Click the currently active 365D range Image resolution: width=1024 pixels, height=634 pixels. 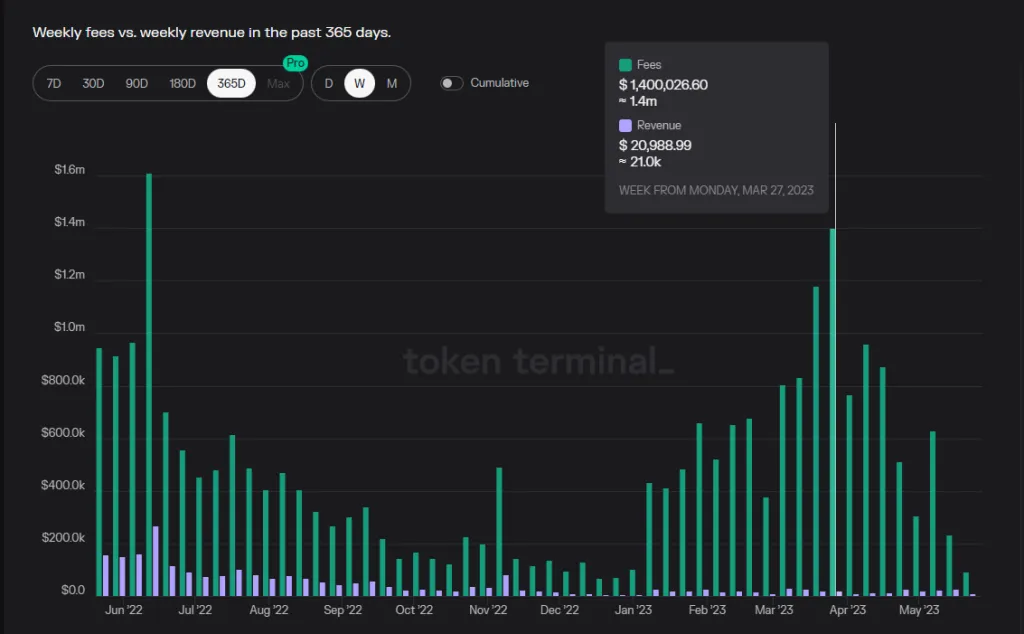point(230,83)
